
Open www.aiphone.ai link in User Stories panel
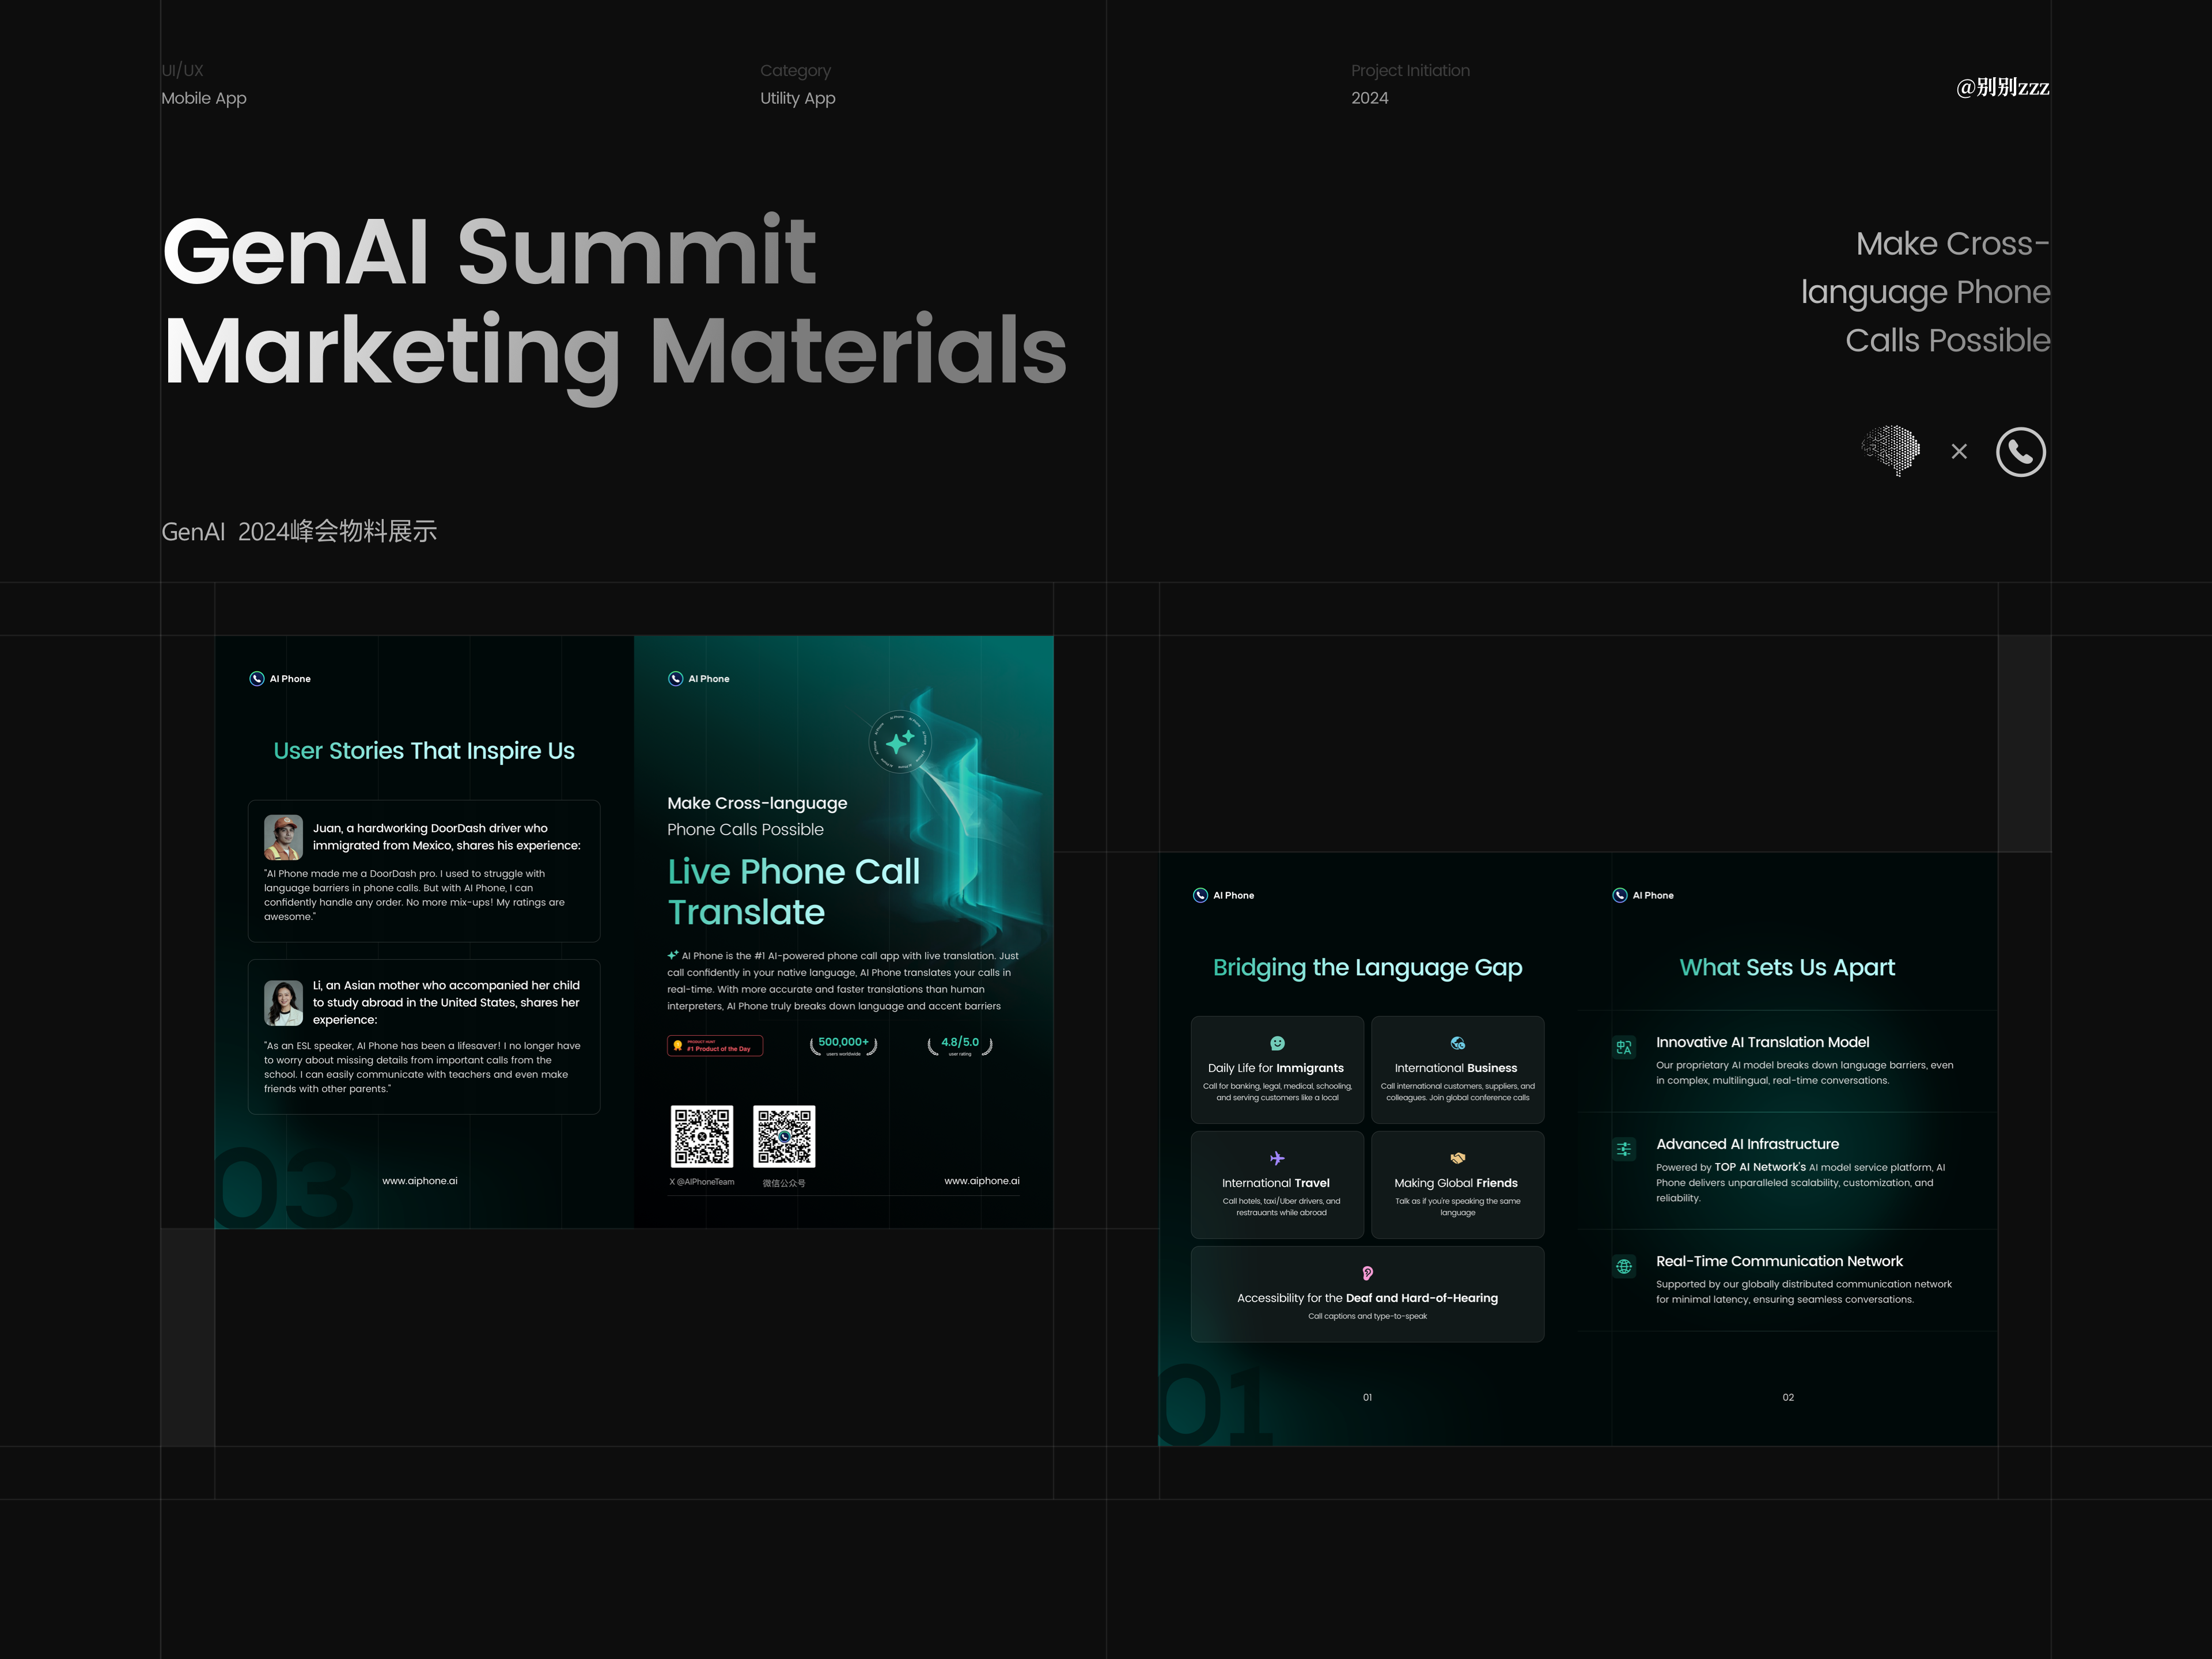[x=420, y=1181]
